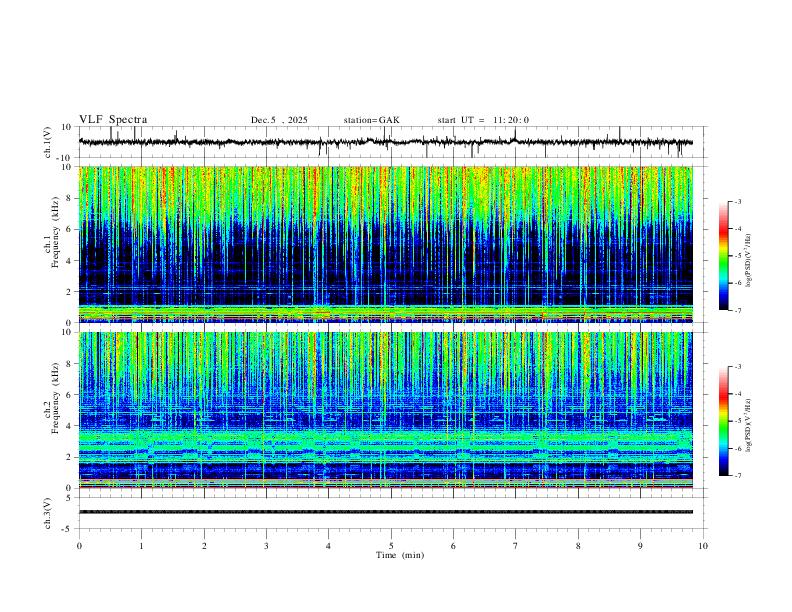Click the ch.2 spectrogram color scale bar
Image resolution: width=792 pixels, height=612 pixels.
pyautogui.click(x=723, y=421)
